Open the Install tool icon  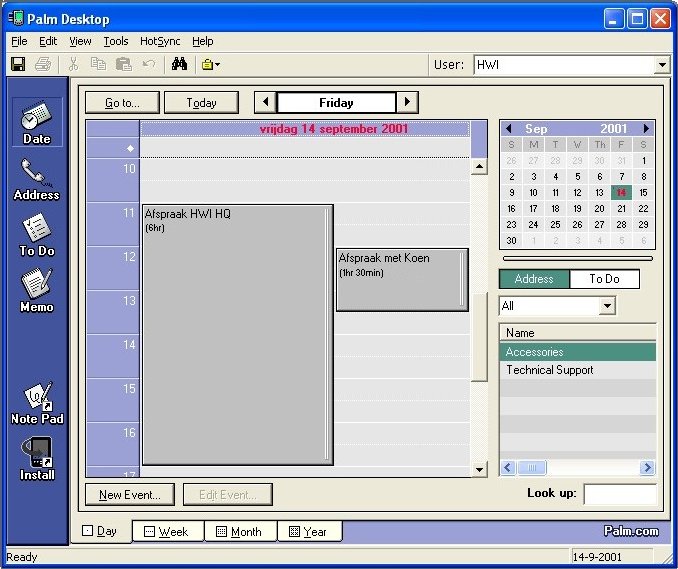[x=37, y=458]
